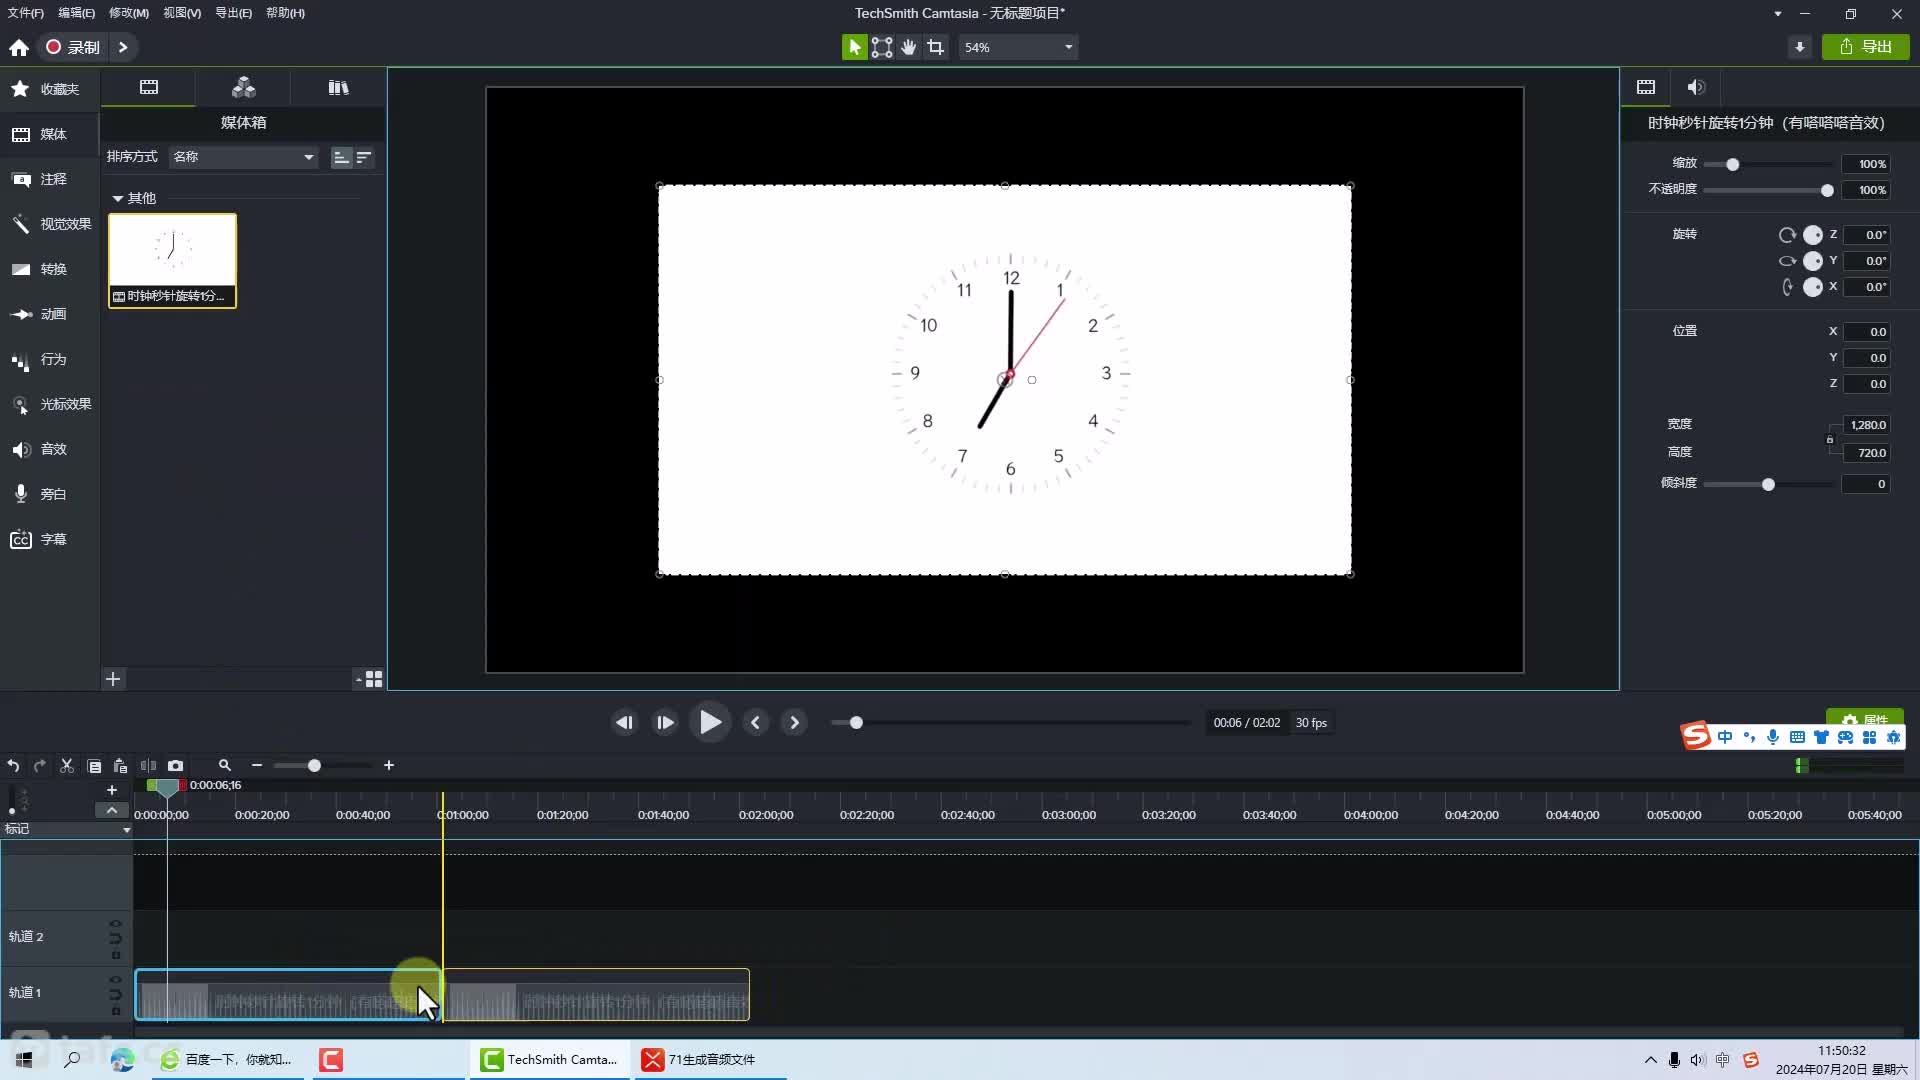The image size is (1920, 1080).
Task: Open the sort-by 名称 dropdown
Action: point(243,157)
